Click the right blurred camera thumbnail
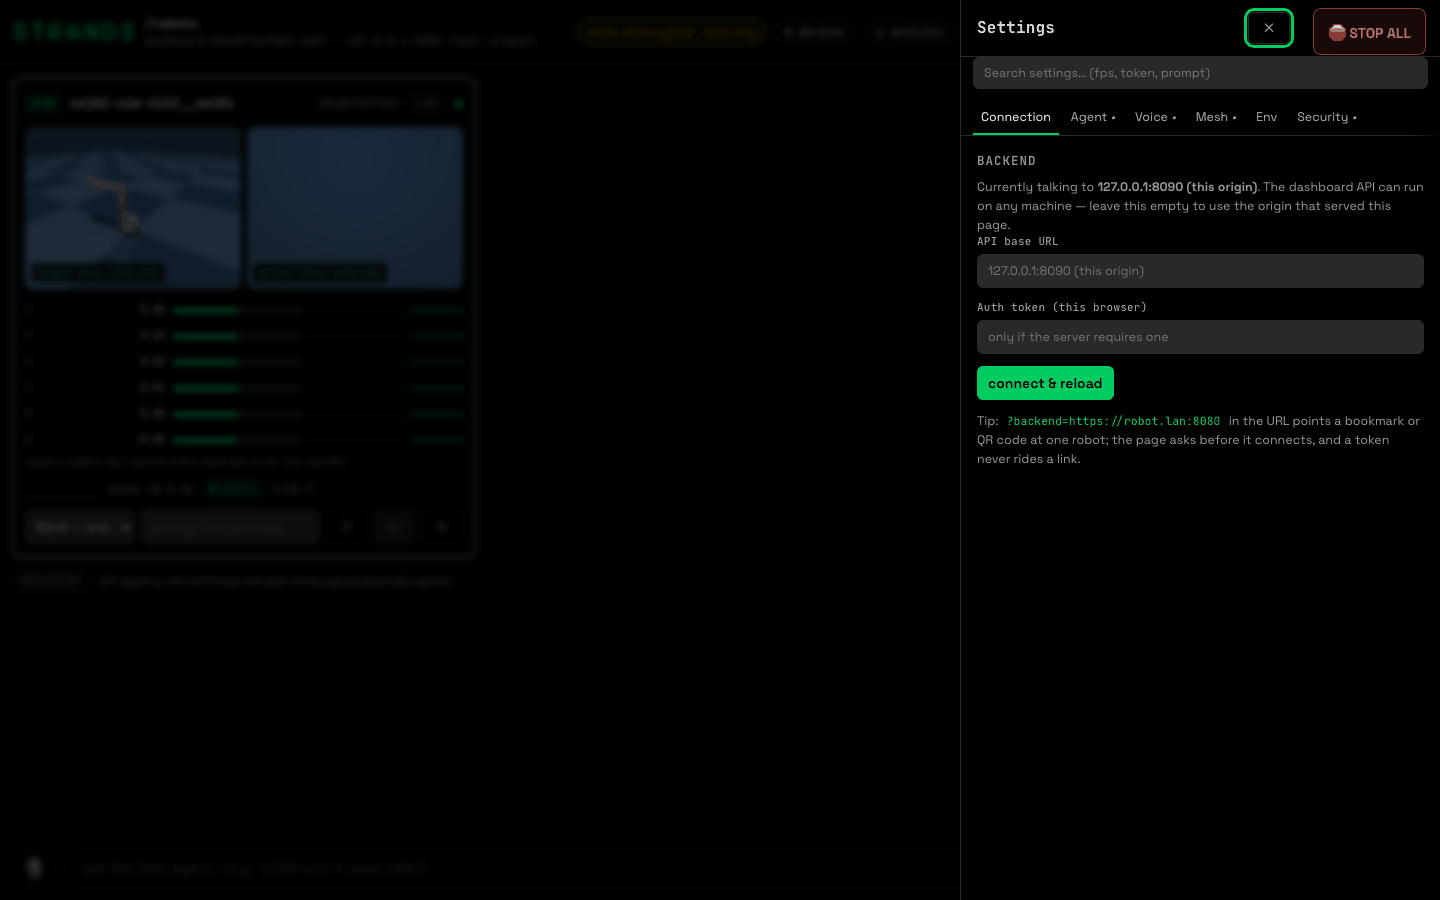1440x900 pixels. (x=355, y=207)
